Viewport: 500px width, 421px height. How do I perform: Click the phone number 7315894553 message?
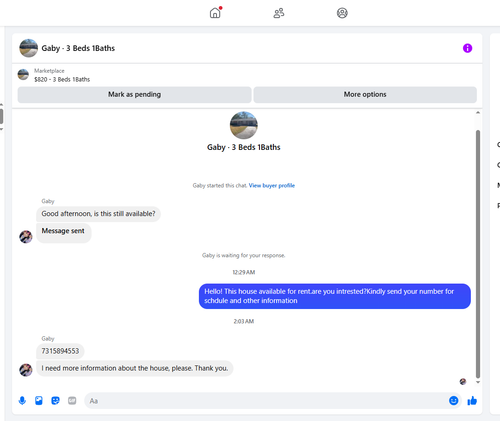(60, 351)
